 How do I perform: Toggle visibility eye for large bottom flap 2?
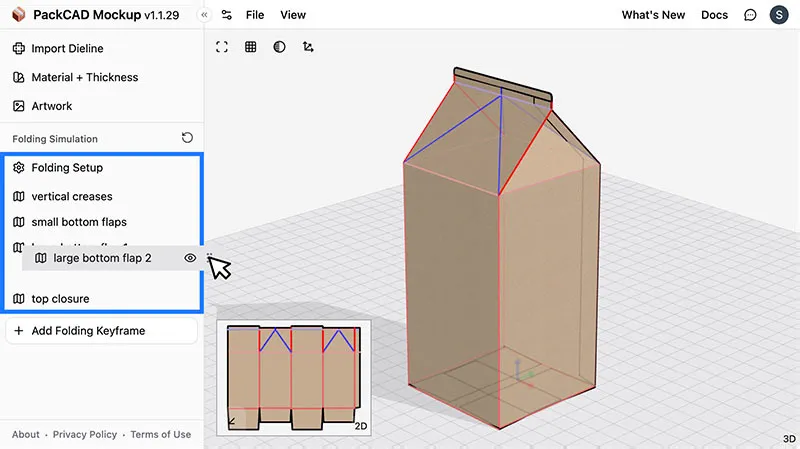(190, 258)
